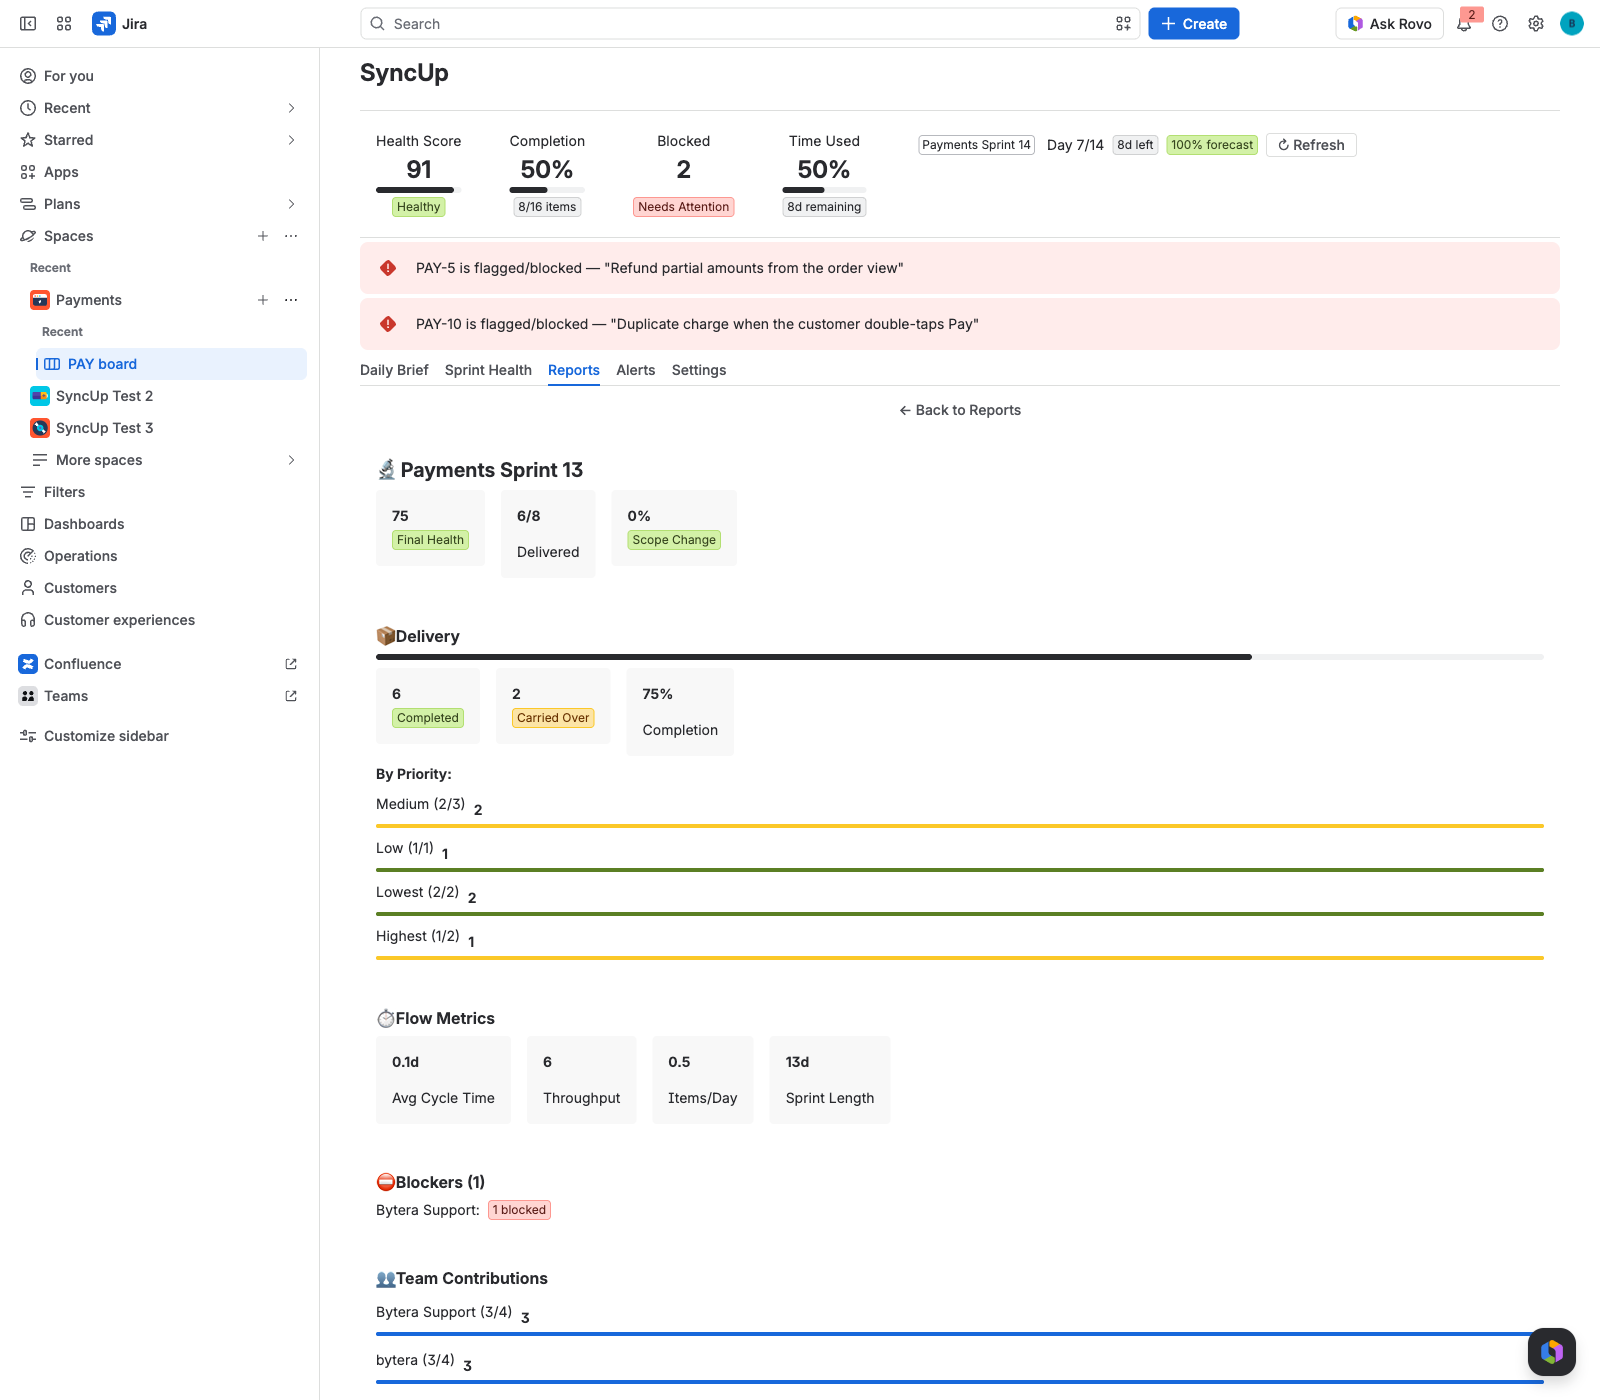Click in the Search field
Image resolution: width=1600 pixels, height=1400 pixels.
coord(750,24)
